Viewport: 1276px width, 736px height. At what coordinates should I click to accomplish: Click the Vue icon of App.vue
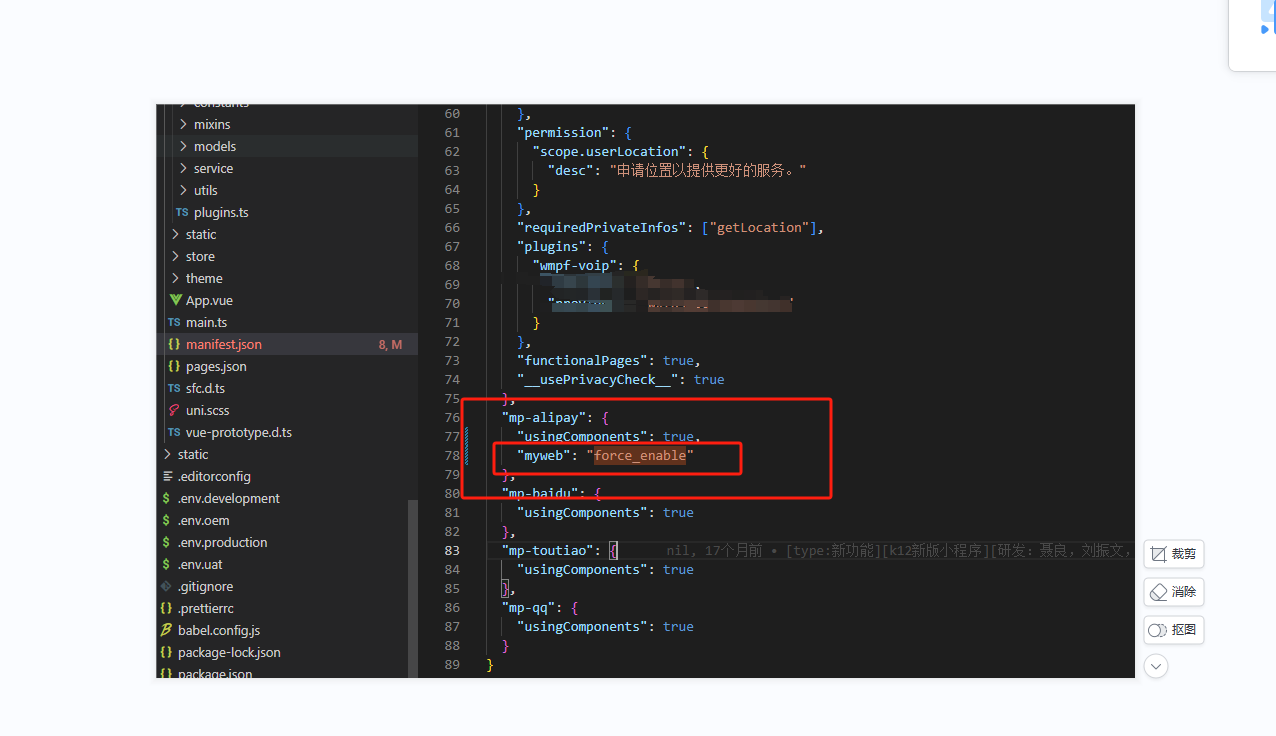[x=175, y=300]
